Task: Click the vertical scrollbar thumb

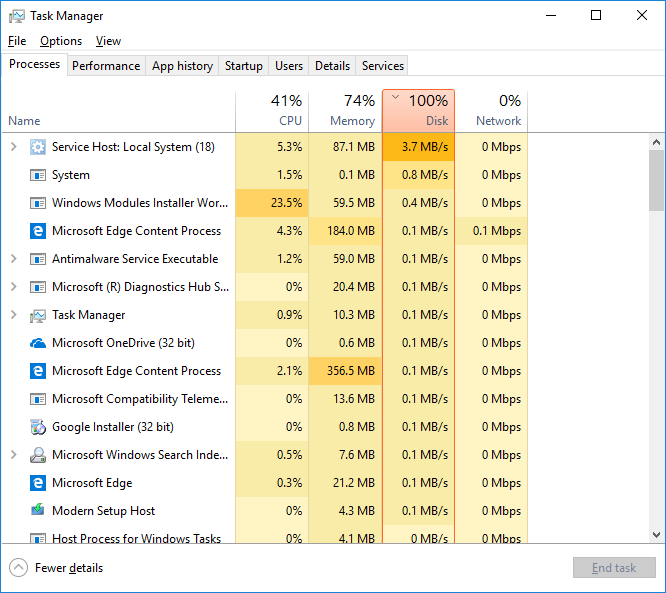Action: pyautogui.click(x=656, y=180)
